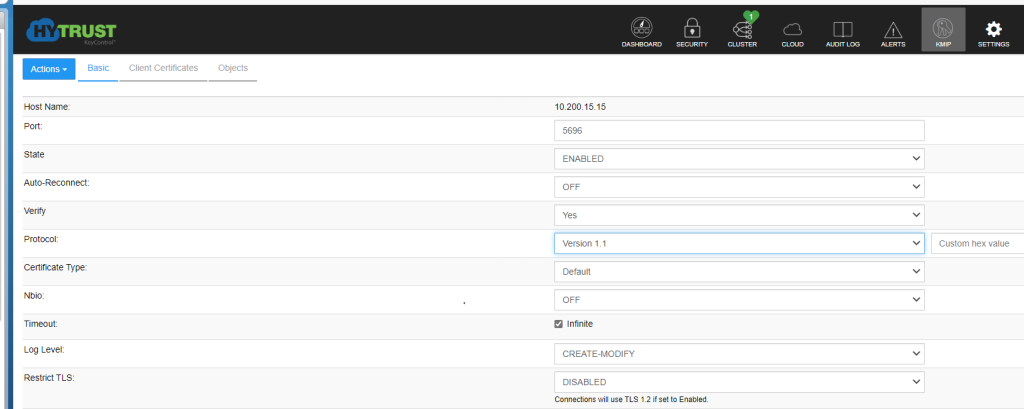1024x409 pixels.
Task: Select the Cloud icon in the header
Action: click(x=792, y=30)
